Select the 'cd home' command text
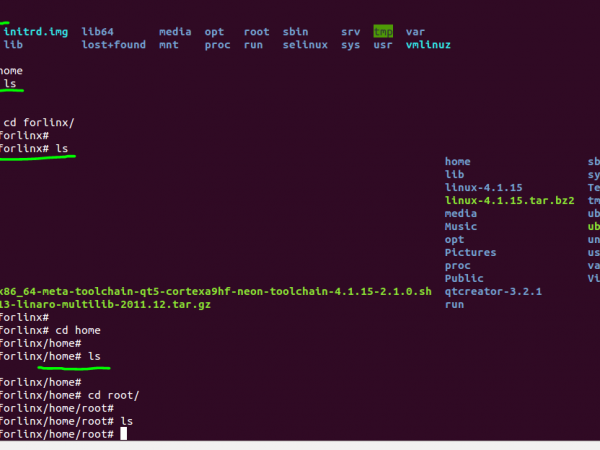Image resolution: width=600 pixels, height=450 pixels. click(76, 330)
